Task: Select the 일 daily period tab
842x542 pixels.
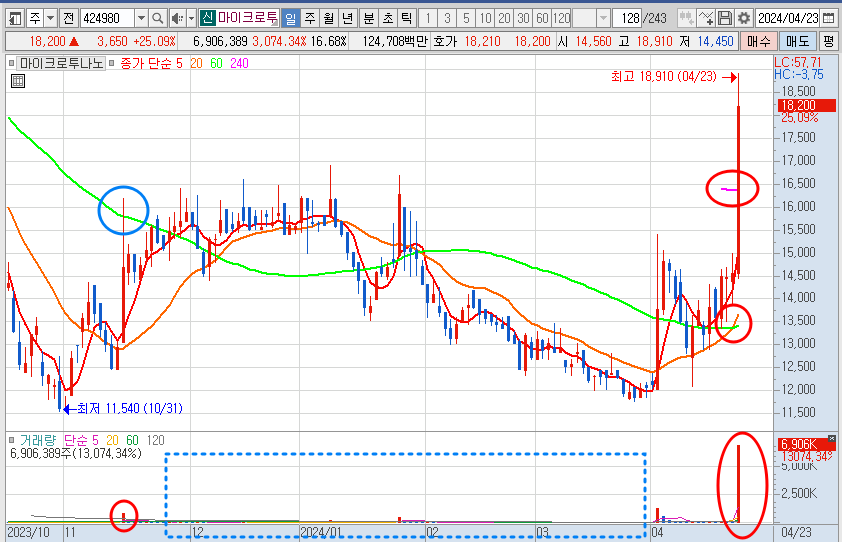Action: click(291, 19)
